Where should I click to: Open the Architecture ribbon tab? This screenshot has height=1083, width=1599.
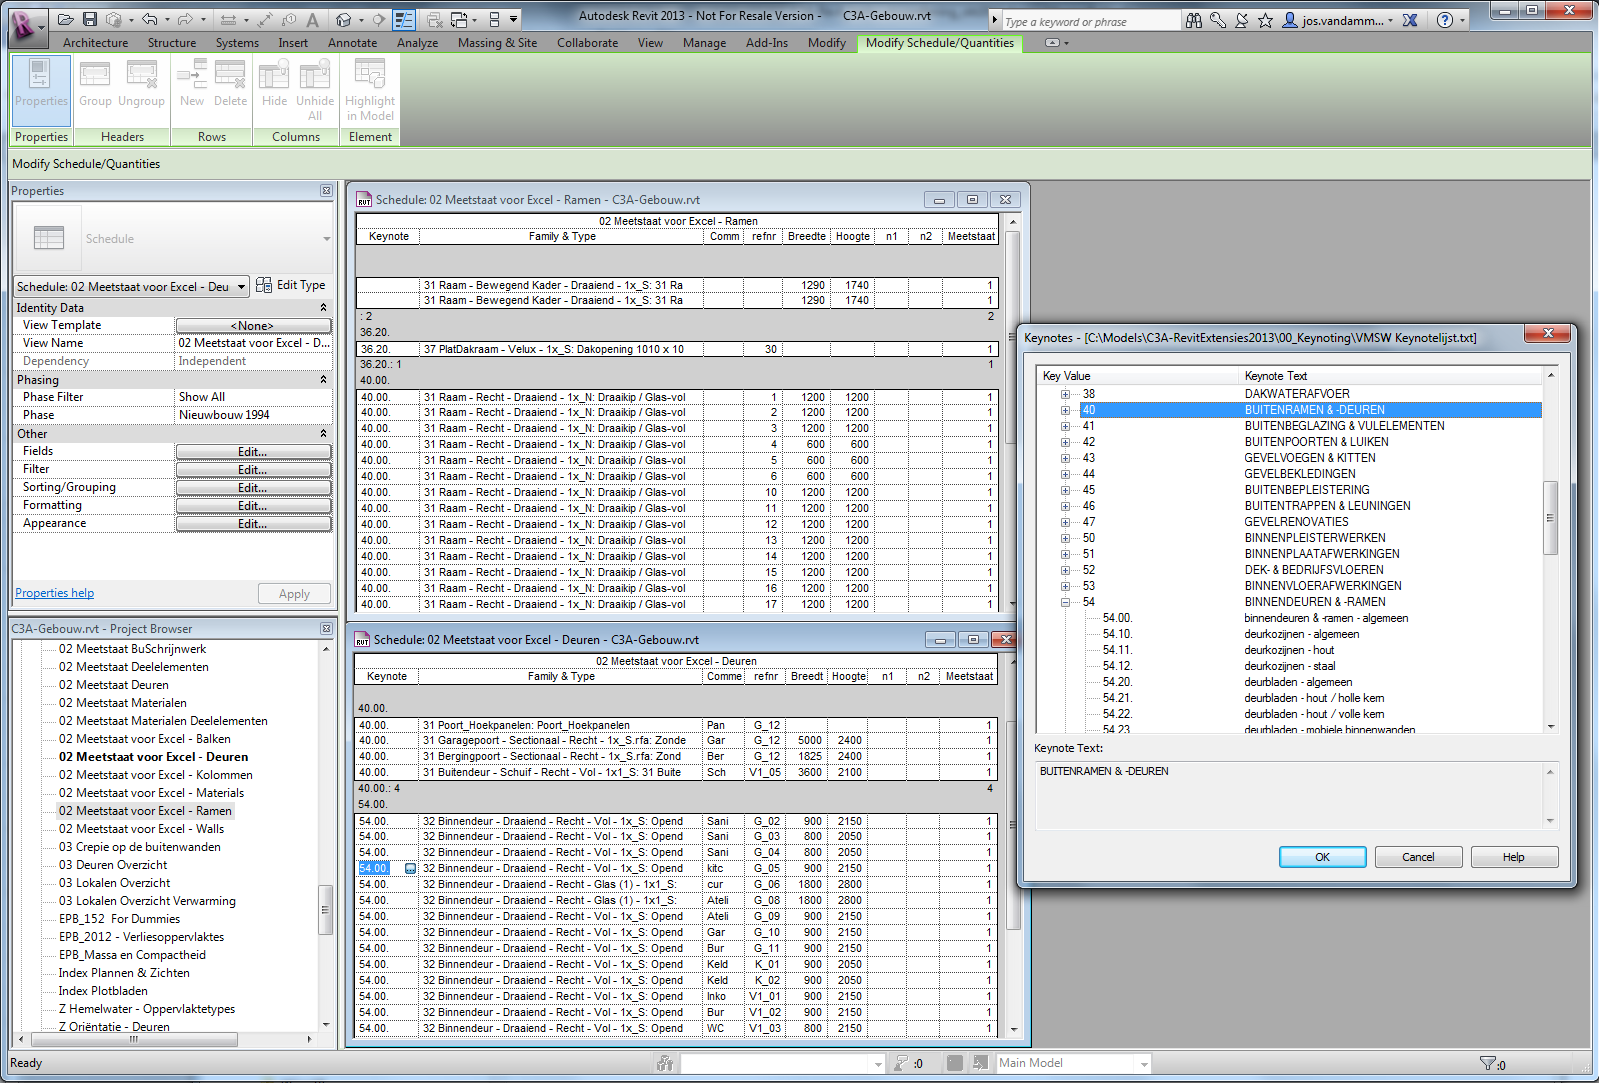tap(95, 43)
